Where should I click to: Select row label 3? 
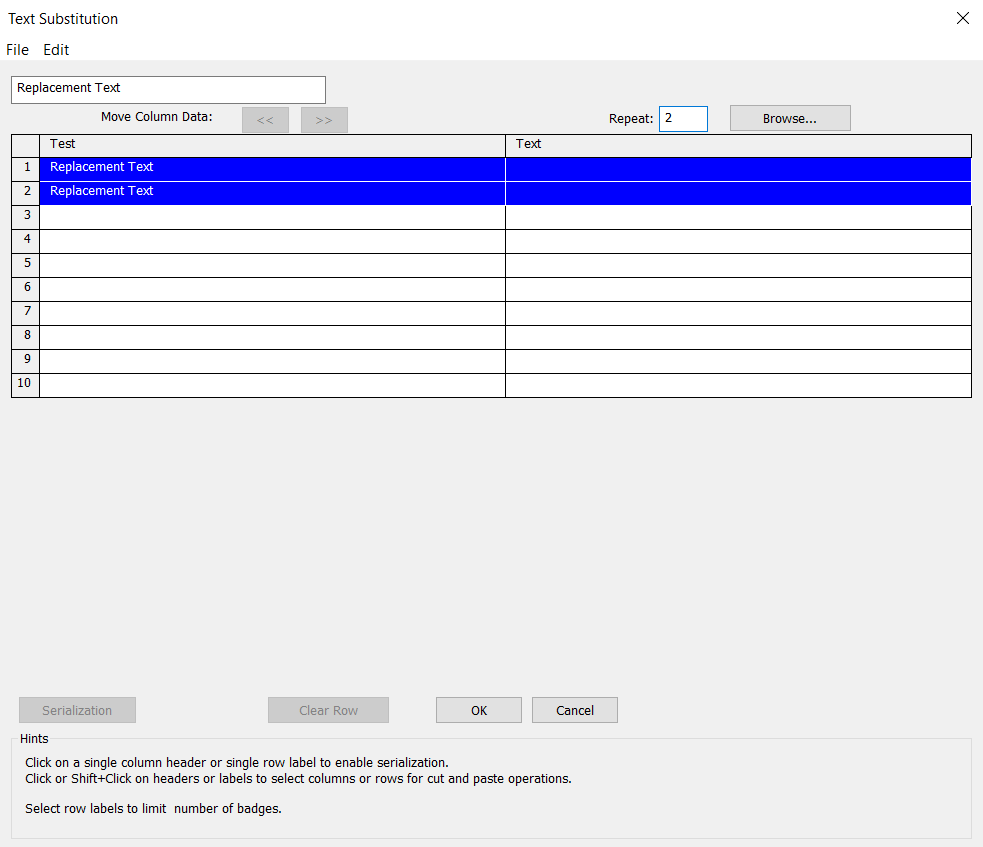[x=26, y=217]
